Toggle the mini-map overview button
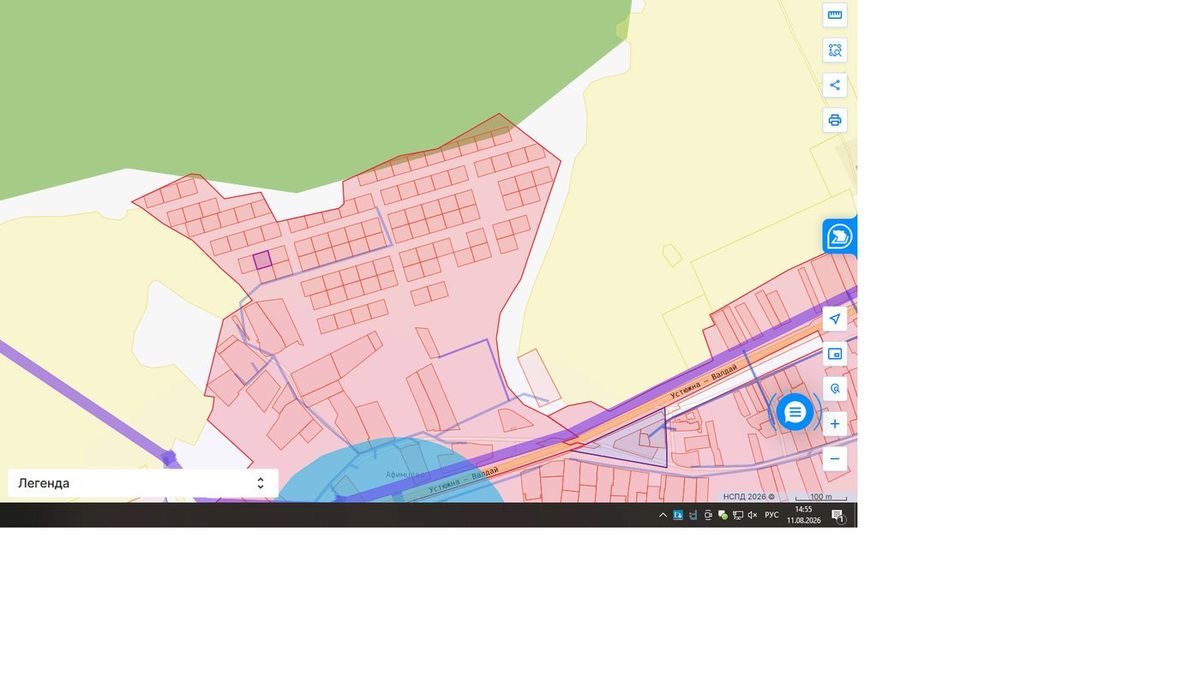Image resolution: width=1200 pixels, height=675 pixels. (835, 354)
